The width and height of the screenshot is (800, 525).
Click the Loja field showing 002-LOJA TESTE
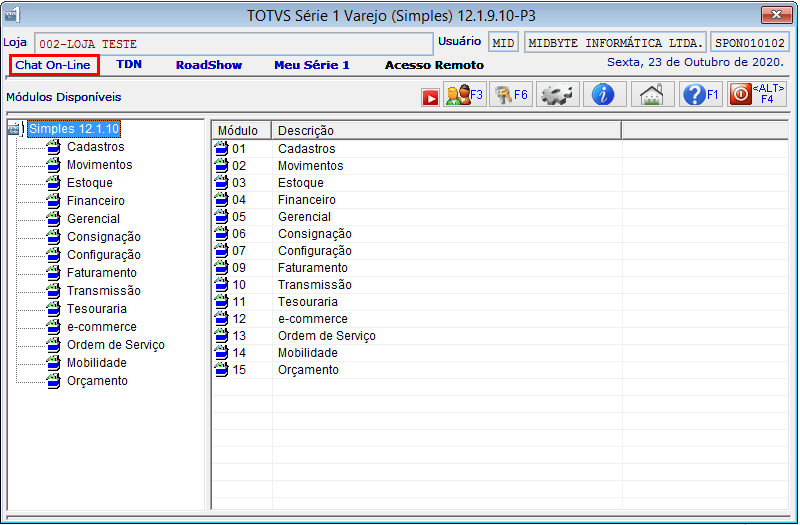[x=234, y=44]
